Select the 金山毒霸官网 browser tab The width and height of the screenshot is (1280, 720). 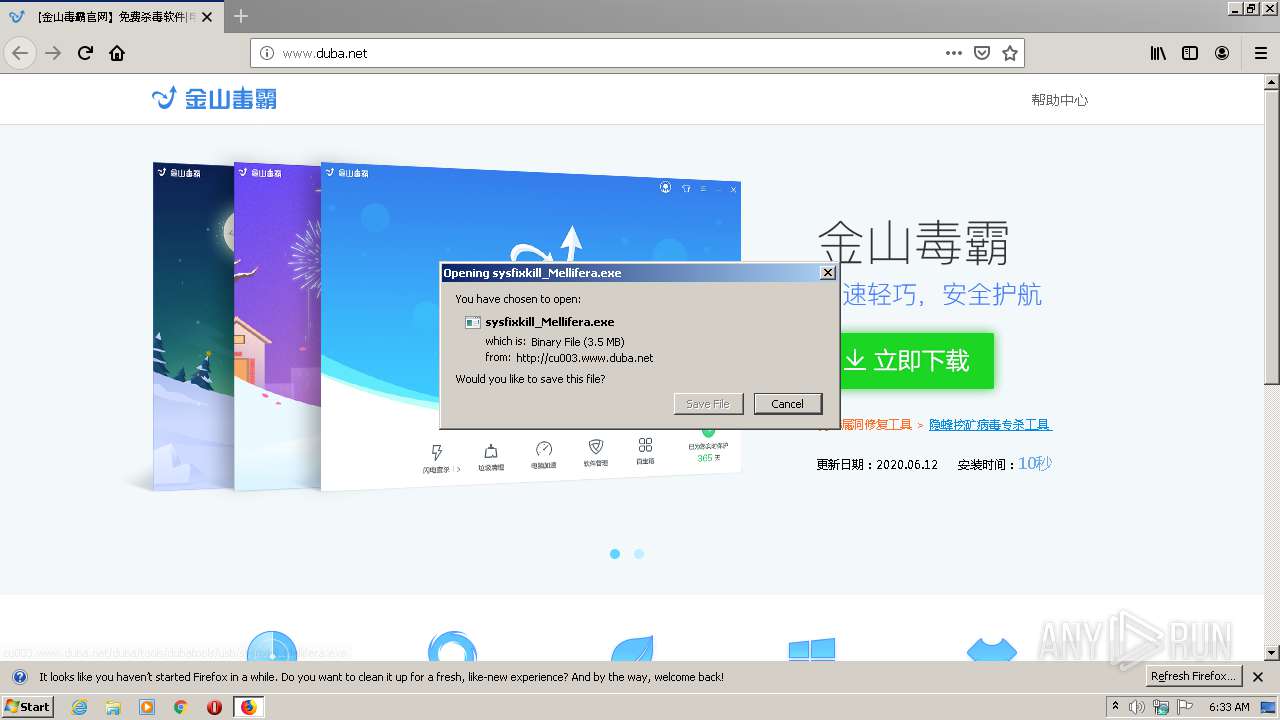[112, 17]
